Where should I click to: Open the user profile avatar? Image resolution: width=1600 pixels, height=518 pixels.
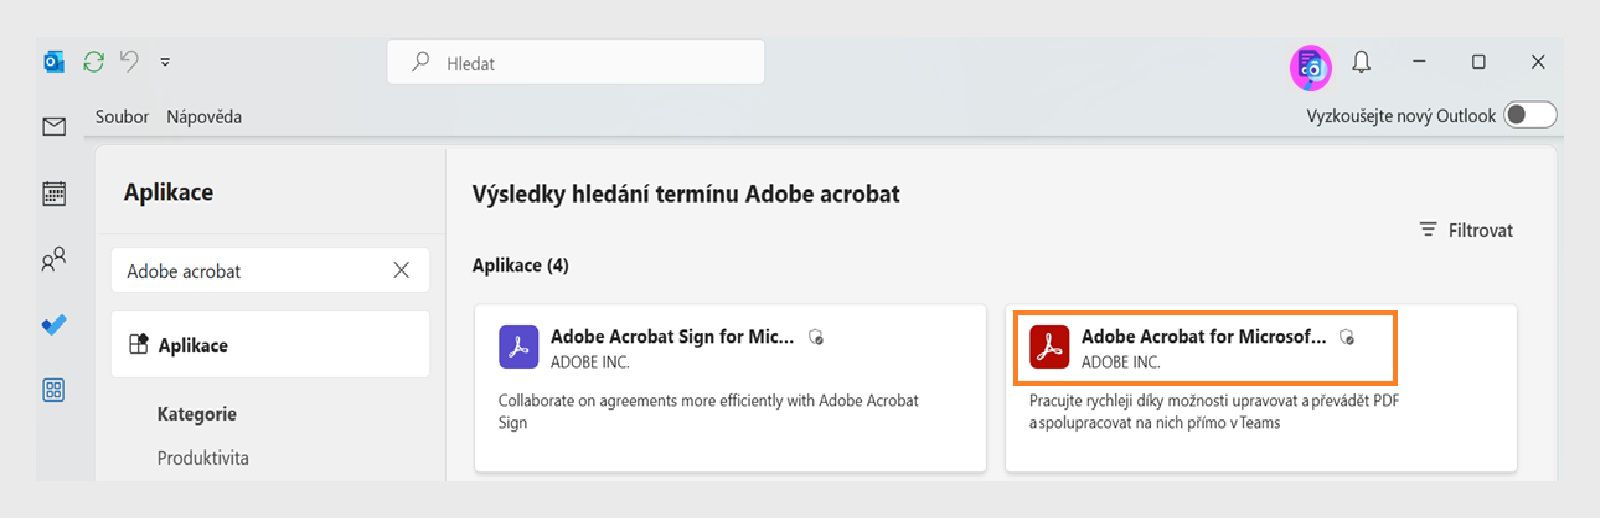click(x=1310, y=67)
